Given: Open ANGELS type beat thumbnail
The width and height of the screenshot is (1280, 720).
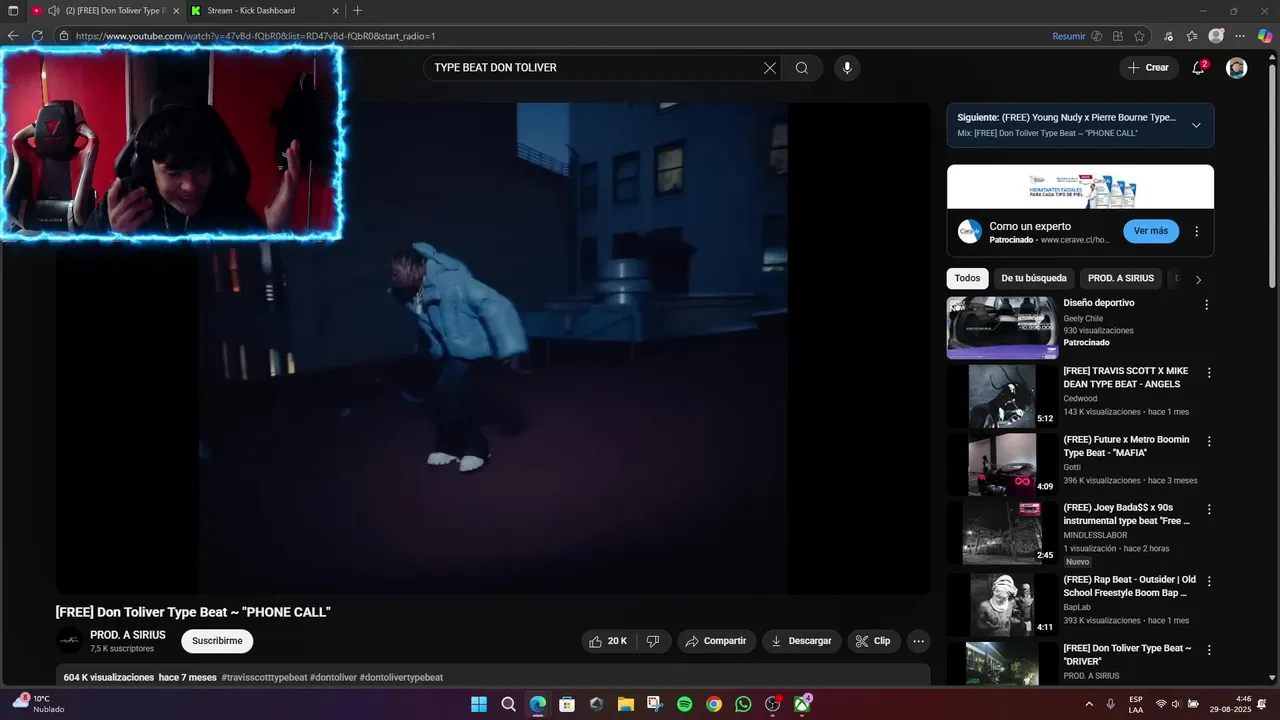Looking at the screenshot, I should click(x=1002, y=396).
